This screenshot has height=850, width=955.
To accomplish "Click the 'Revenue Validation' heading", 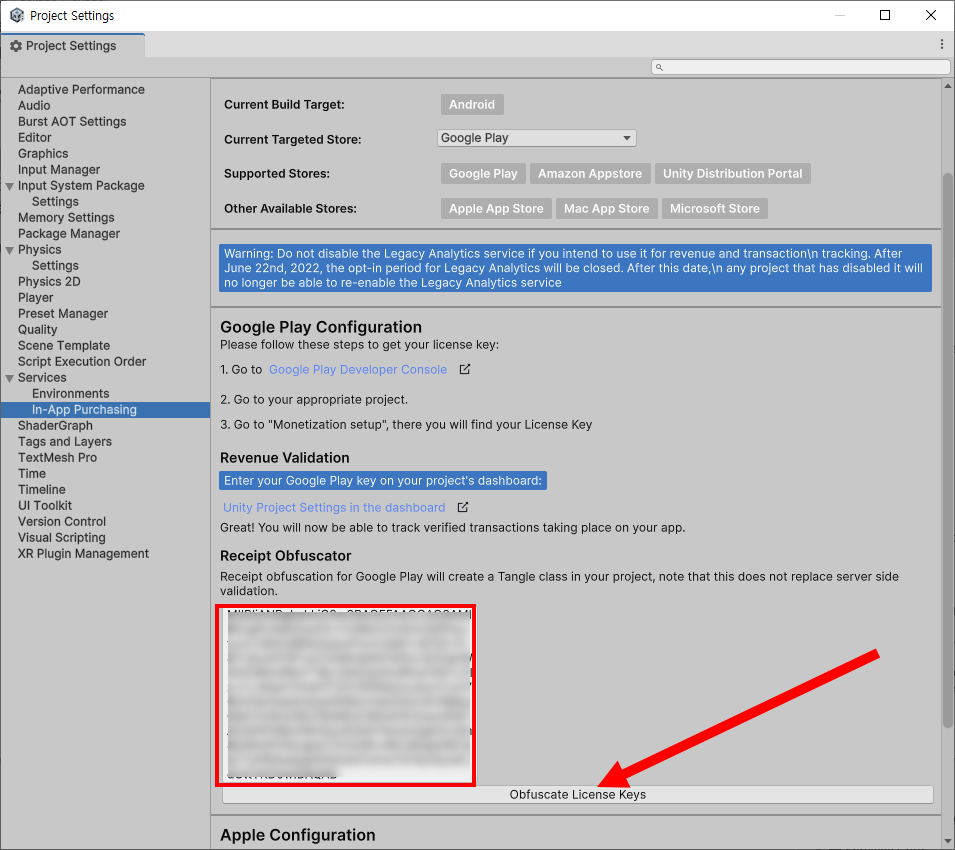I will (285, 458).
